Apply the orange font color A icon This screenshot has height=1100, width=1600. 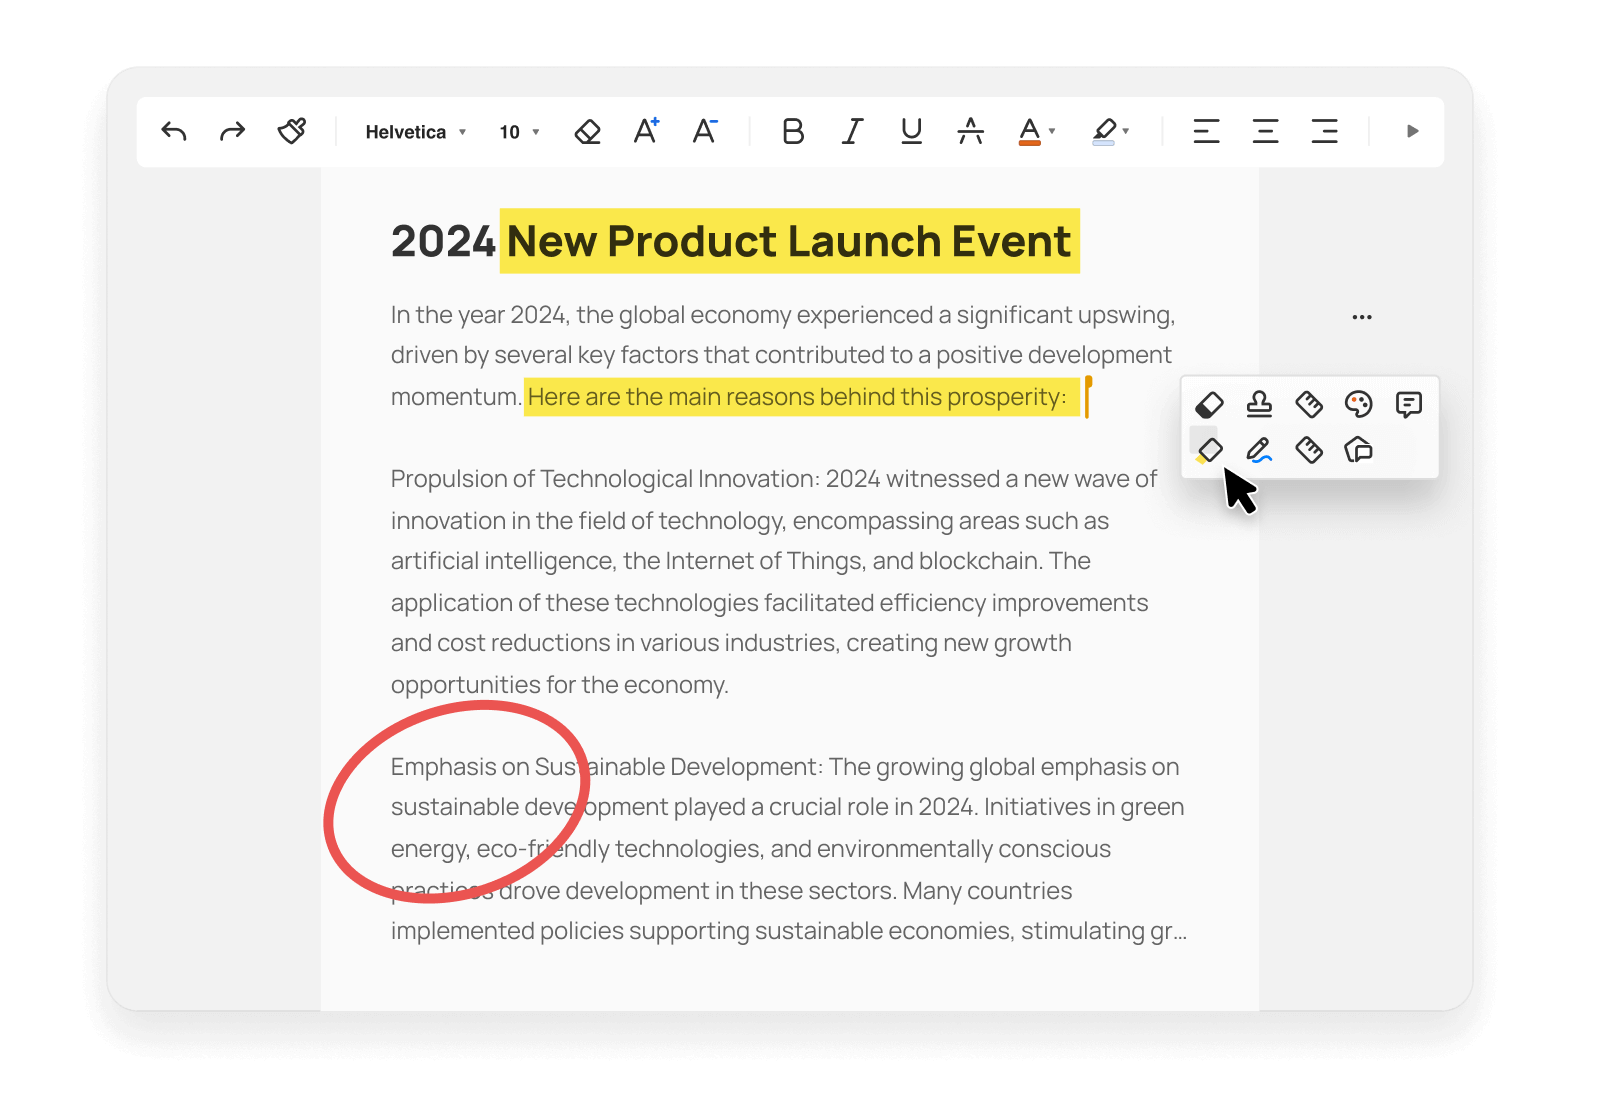pyautogui.click(x=1030, y=132)
